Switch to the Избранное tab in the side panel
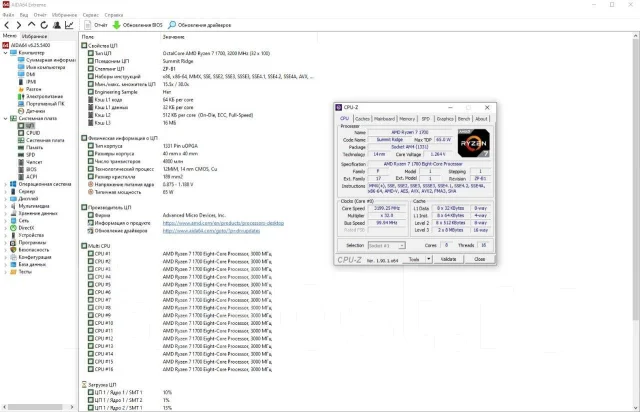The image size is (640, 412). tap(34, 36)
